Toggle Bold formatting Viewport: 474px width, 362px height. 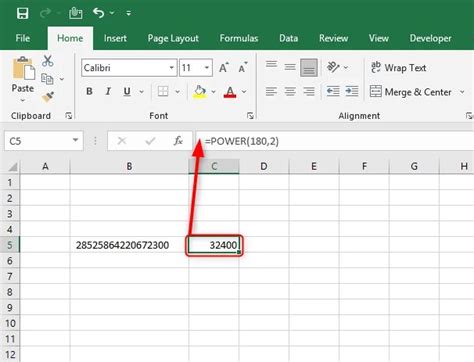click(x=89, y=91)
